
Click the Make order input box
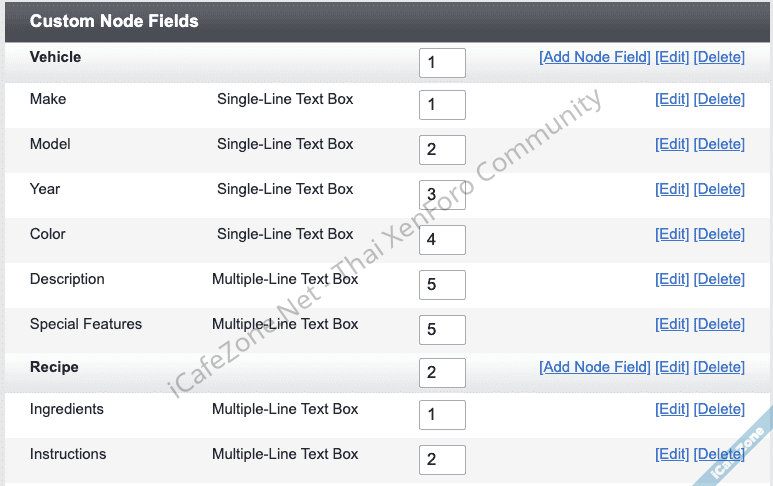point(442,105)
